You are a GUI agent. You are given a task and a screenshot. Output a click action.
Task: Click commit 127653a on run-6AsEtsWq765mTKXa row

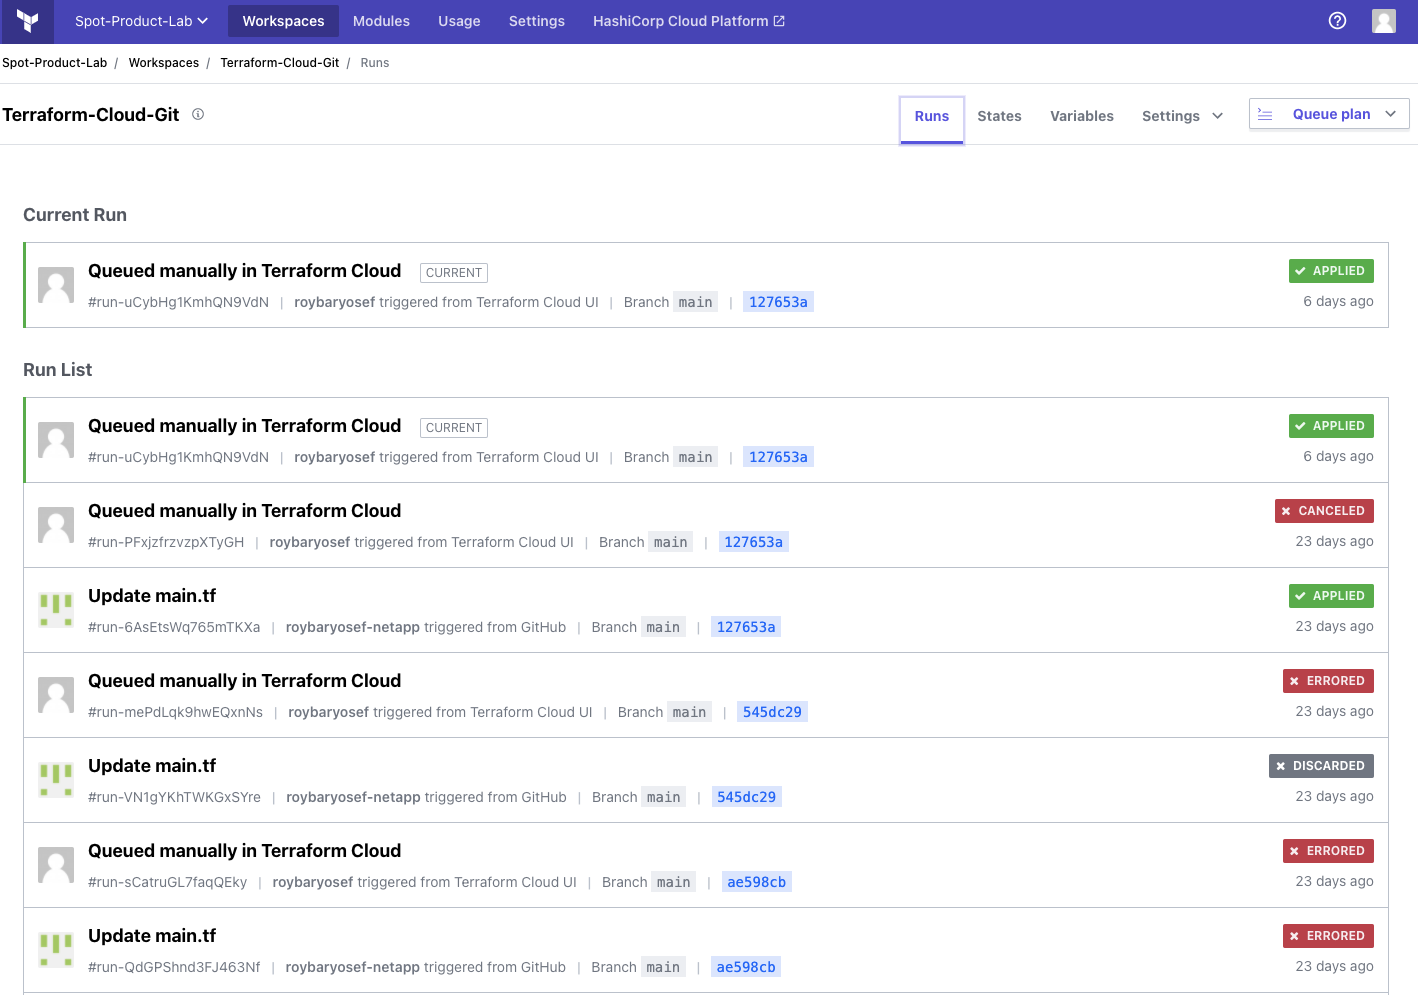coord(746,627)
